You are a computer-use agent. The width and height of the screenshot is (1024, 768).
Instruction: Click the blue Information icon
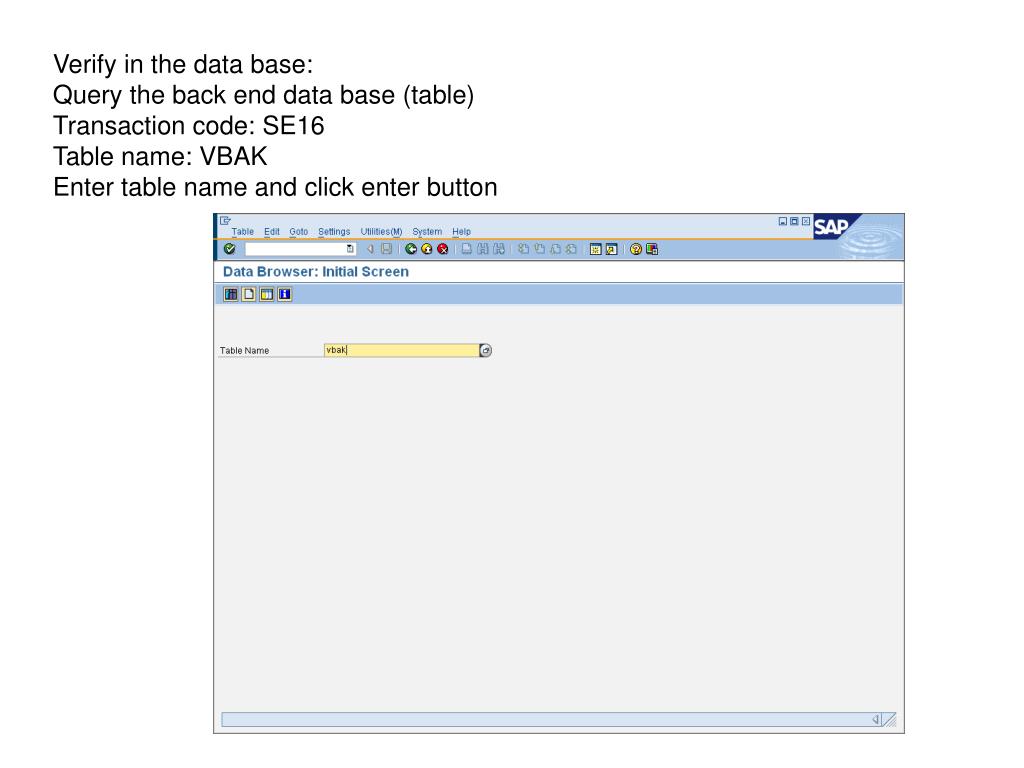tap(285, 294)
